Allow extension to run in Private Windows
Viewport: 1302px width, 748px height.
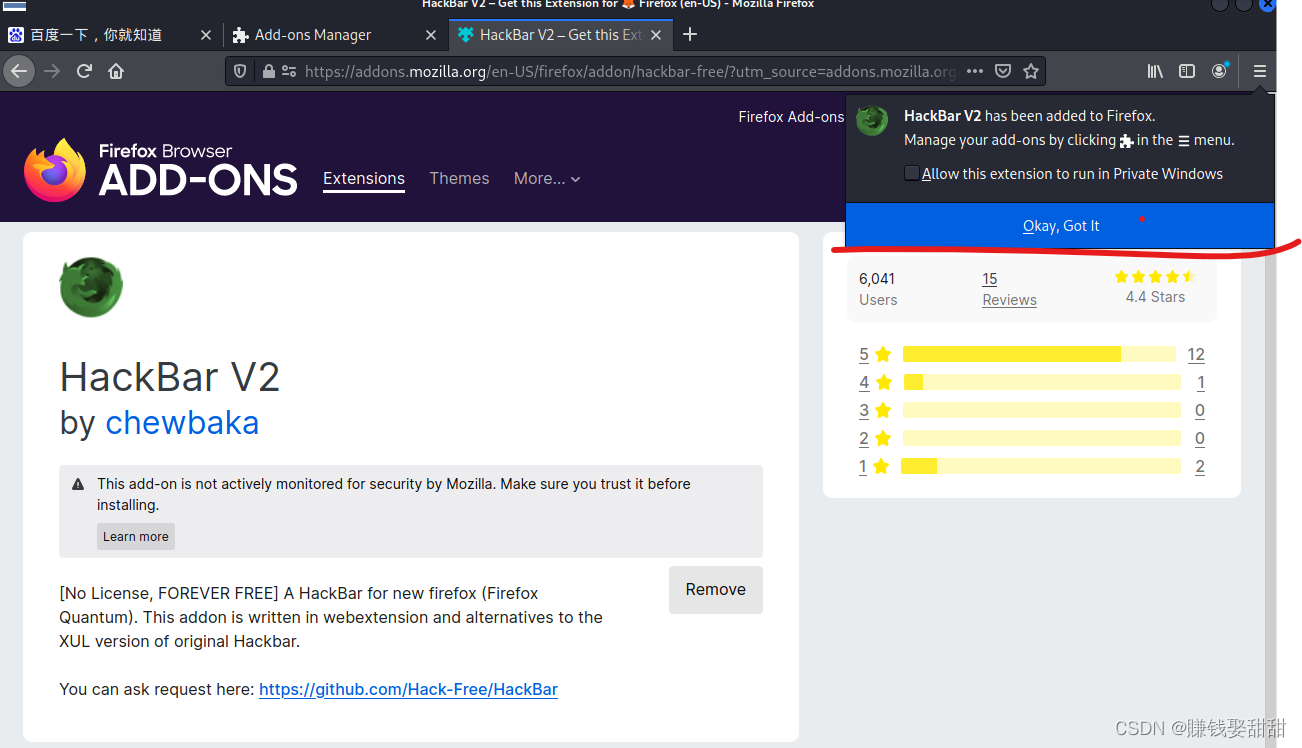point(911,173)
